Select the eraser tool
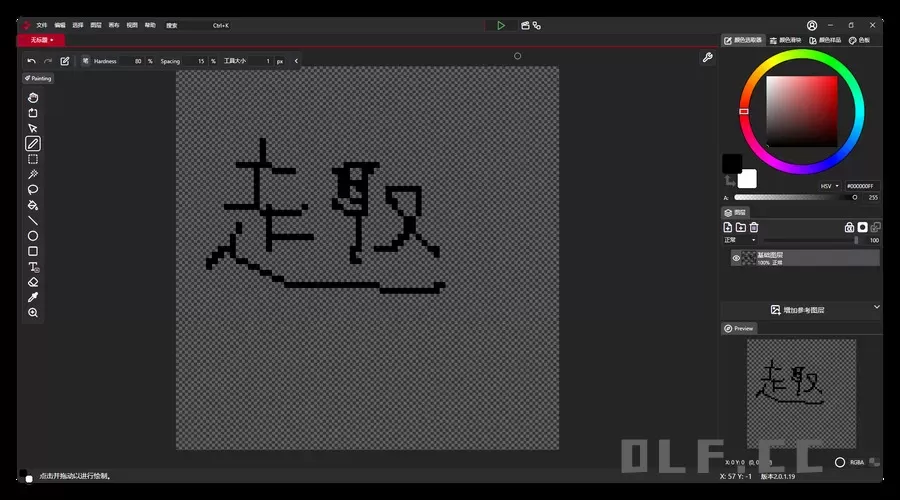This screenshot has height=500, width=900. pos(33,282)
